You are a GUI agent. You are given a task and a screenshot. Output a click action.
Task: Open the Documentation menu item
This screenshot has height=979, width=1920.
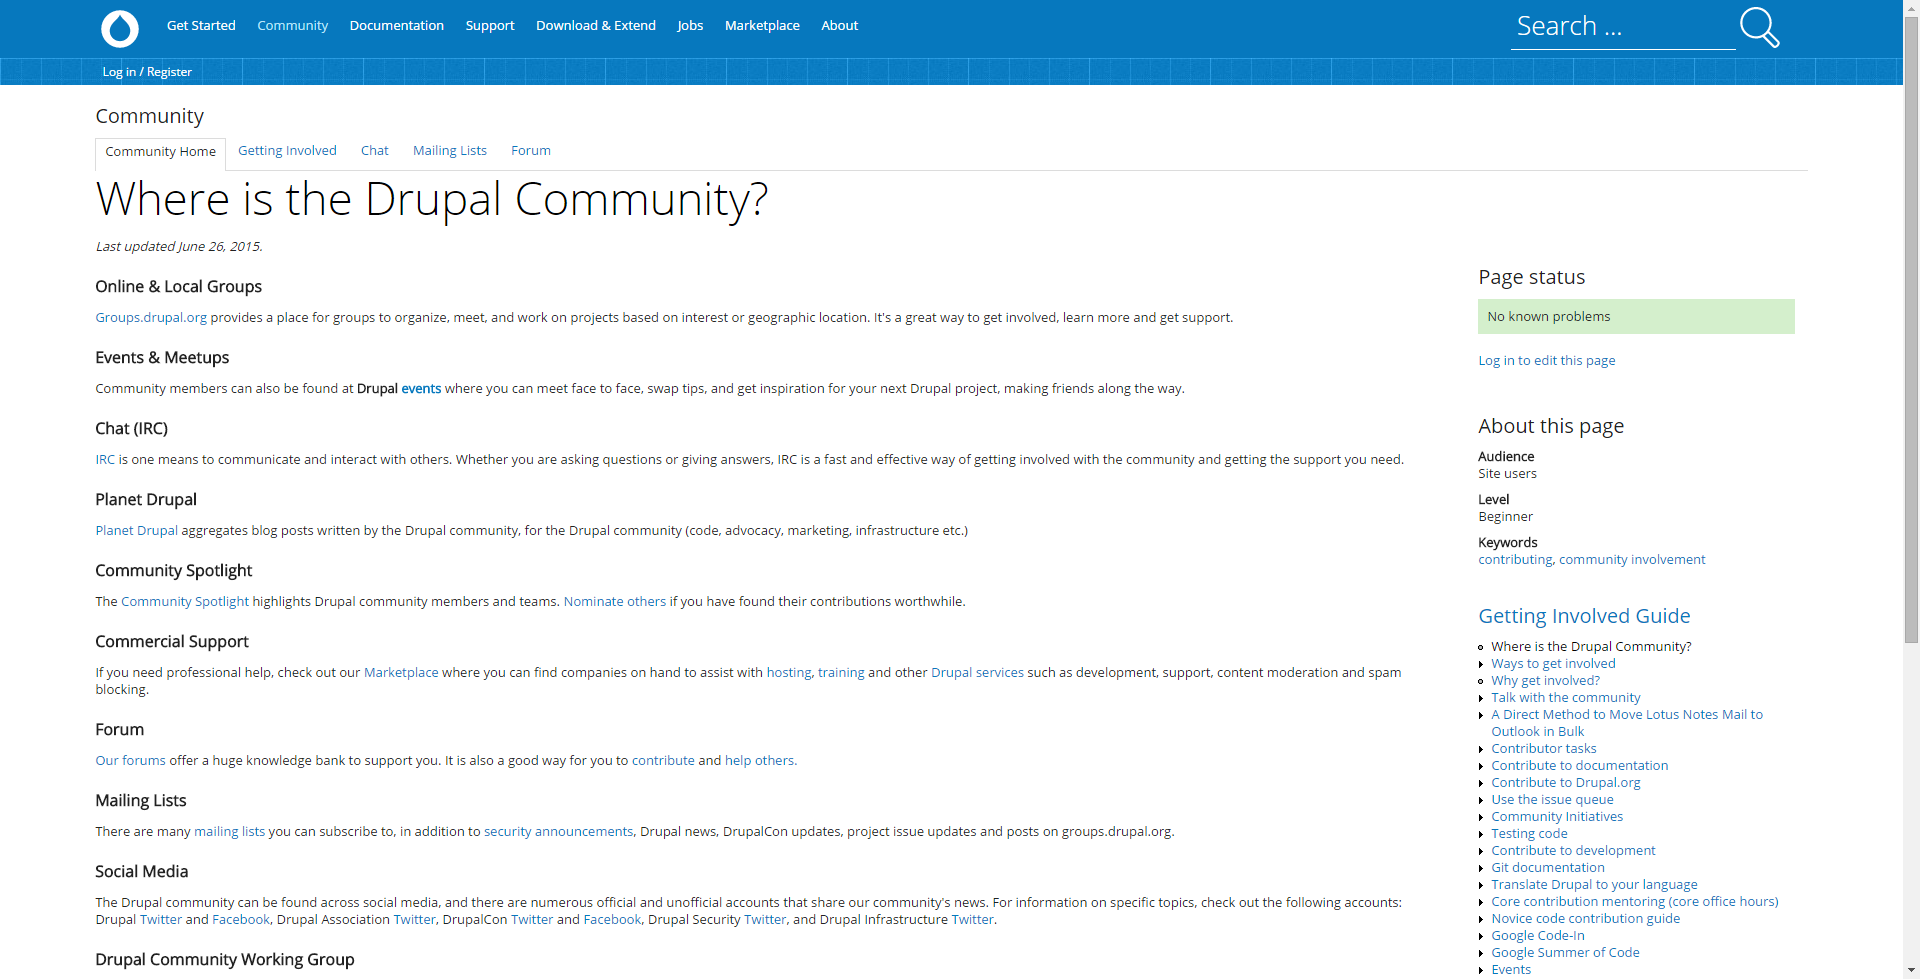(396, 25)
